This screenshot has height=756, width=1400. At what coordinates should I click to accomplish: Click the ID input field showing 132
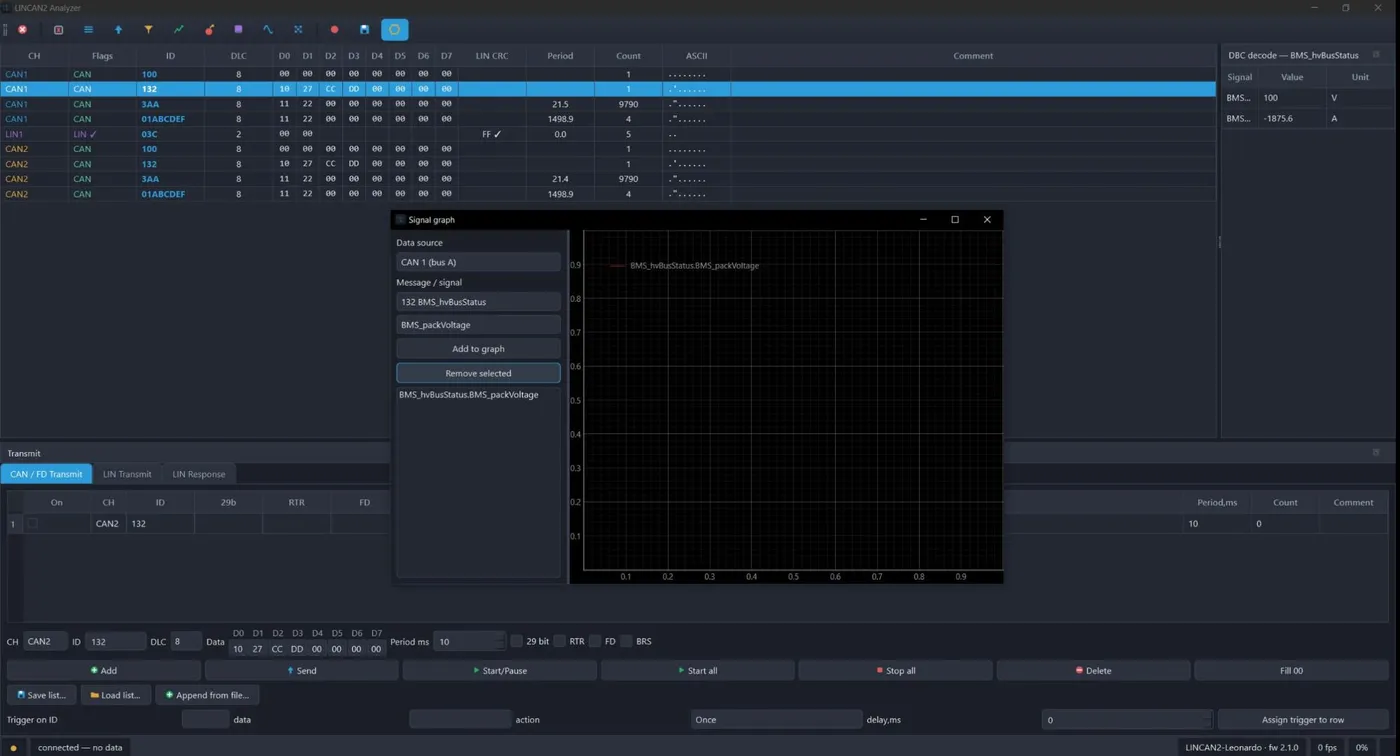click(x=115, y=641)
